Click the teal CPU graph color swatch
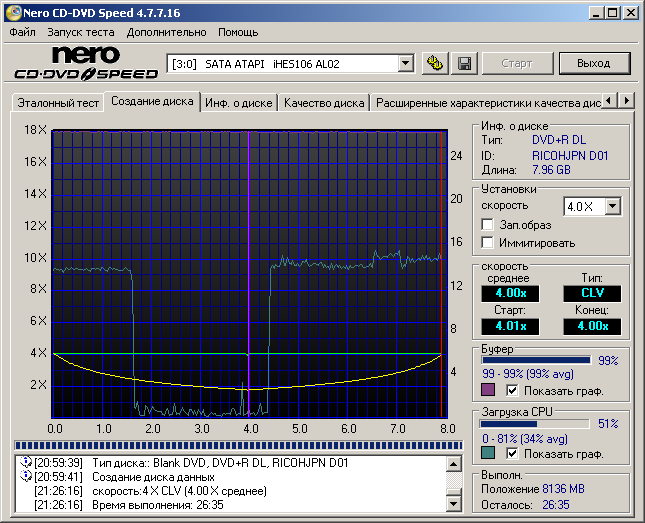645x523 pixels. [488, 453]
